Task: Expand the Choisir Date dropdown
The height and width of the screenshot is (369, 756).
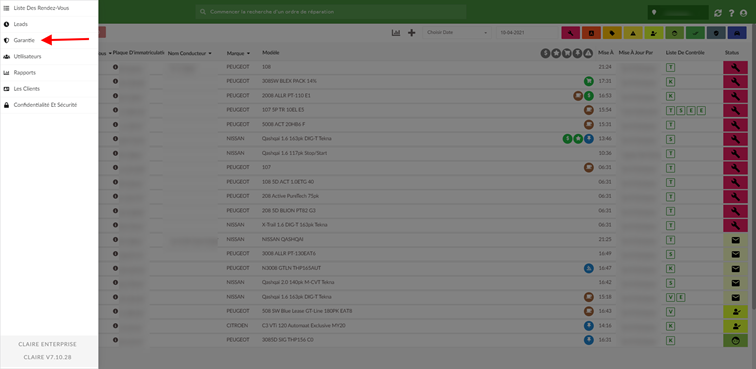Action: point(457,33)
